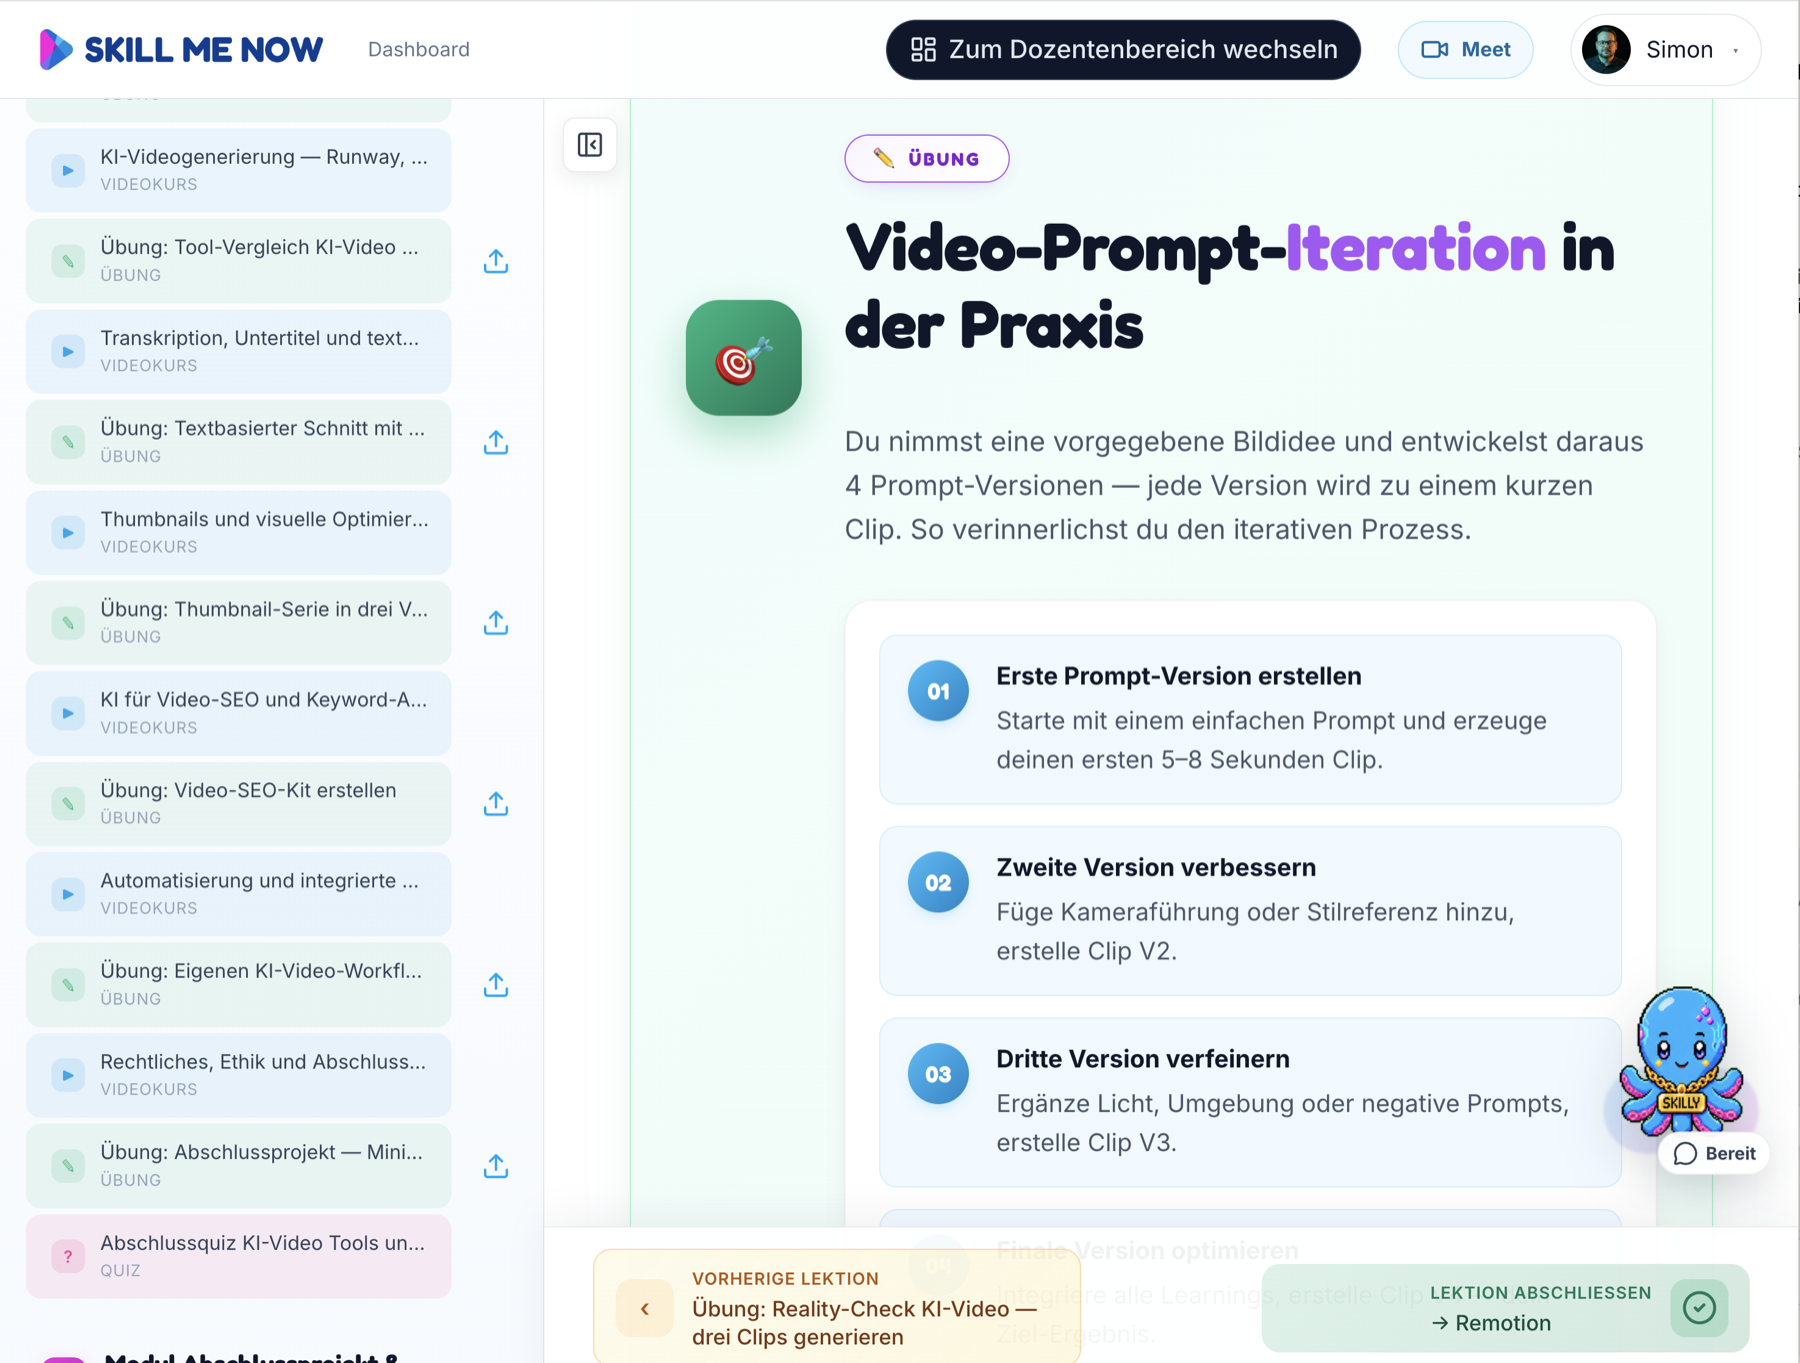Select step 02 Zweite Version verbessern
Screen dimensions: 1800x1363
(1250, 910)
